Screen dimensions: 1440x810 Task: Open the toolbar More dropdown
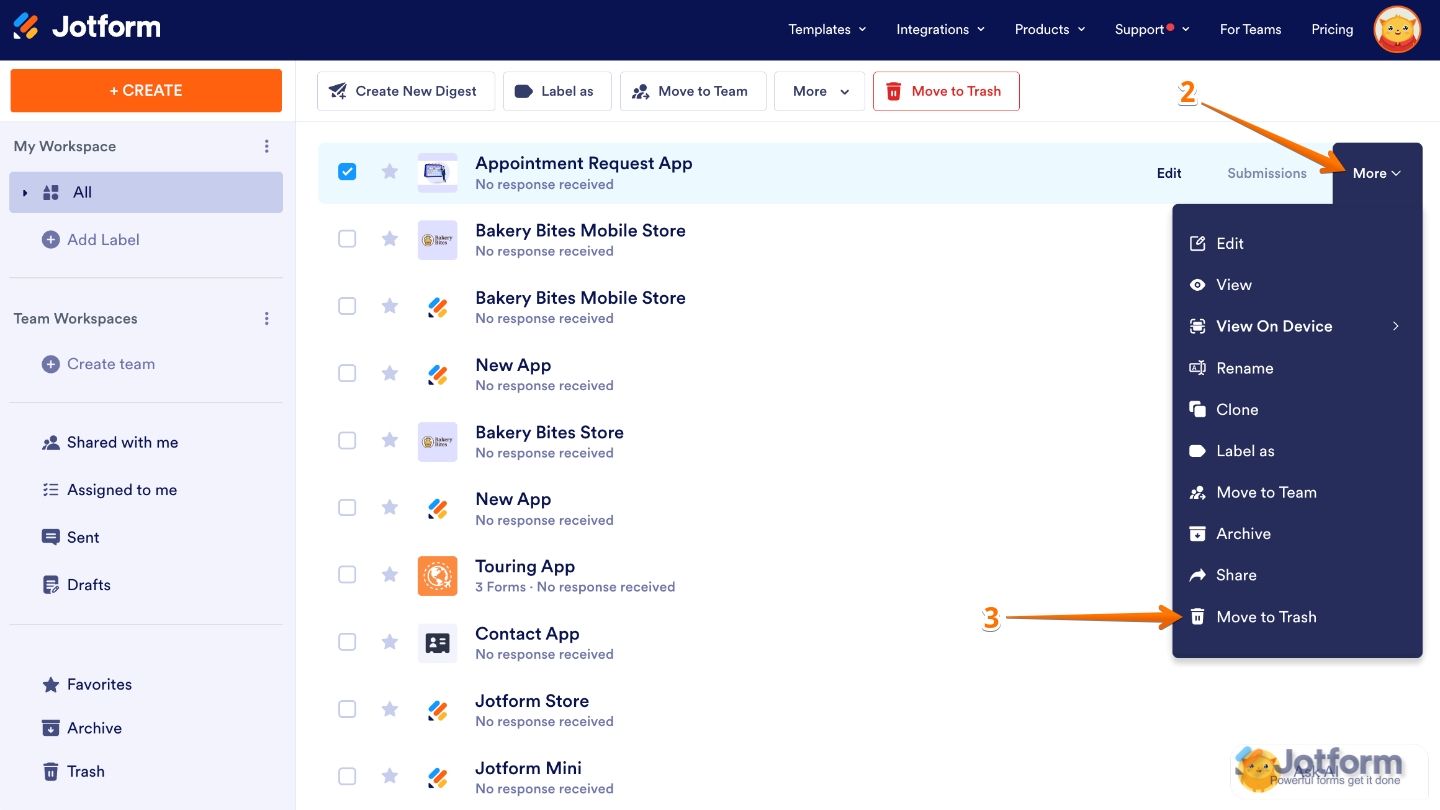[x=820, y=91]
